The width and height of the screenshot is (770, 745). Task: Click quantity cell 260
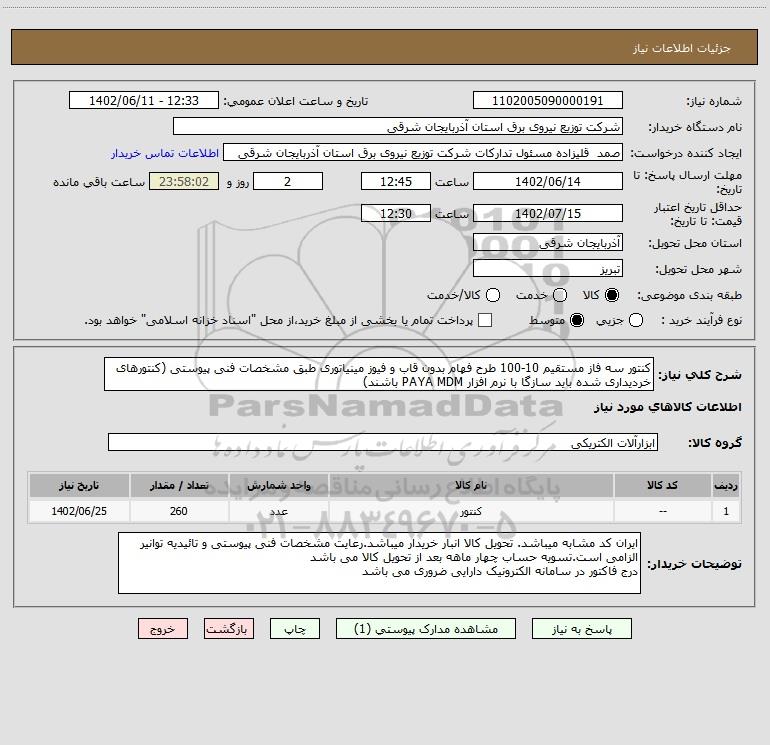[179, 511]
